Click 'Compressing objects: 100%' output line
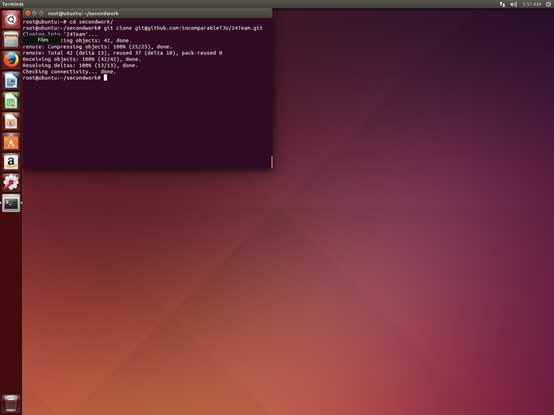Image resolution: width=554 pixels, height=415 pixels. [97, 47]
